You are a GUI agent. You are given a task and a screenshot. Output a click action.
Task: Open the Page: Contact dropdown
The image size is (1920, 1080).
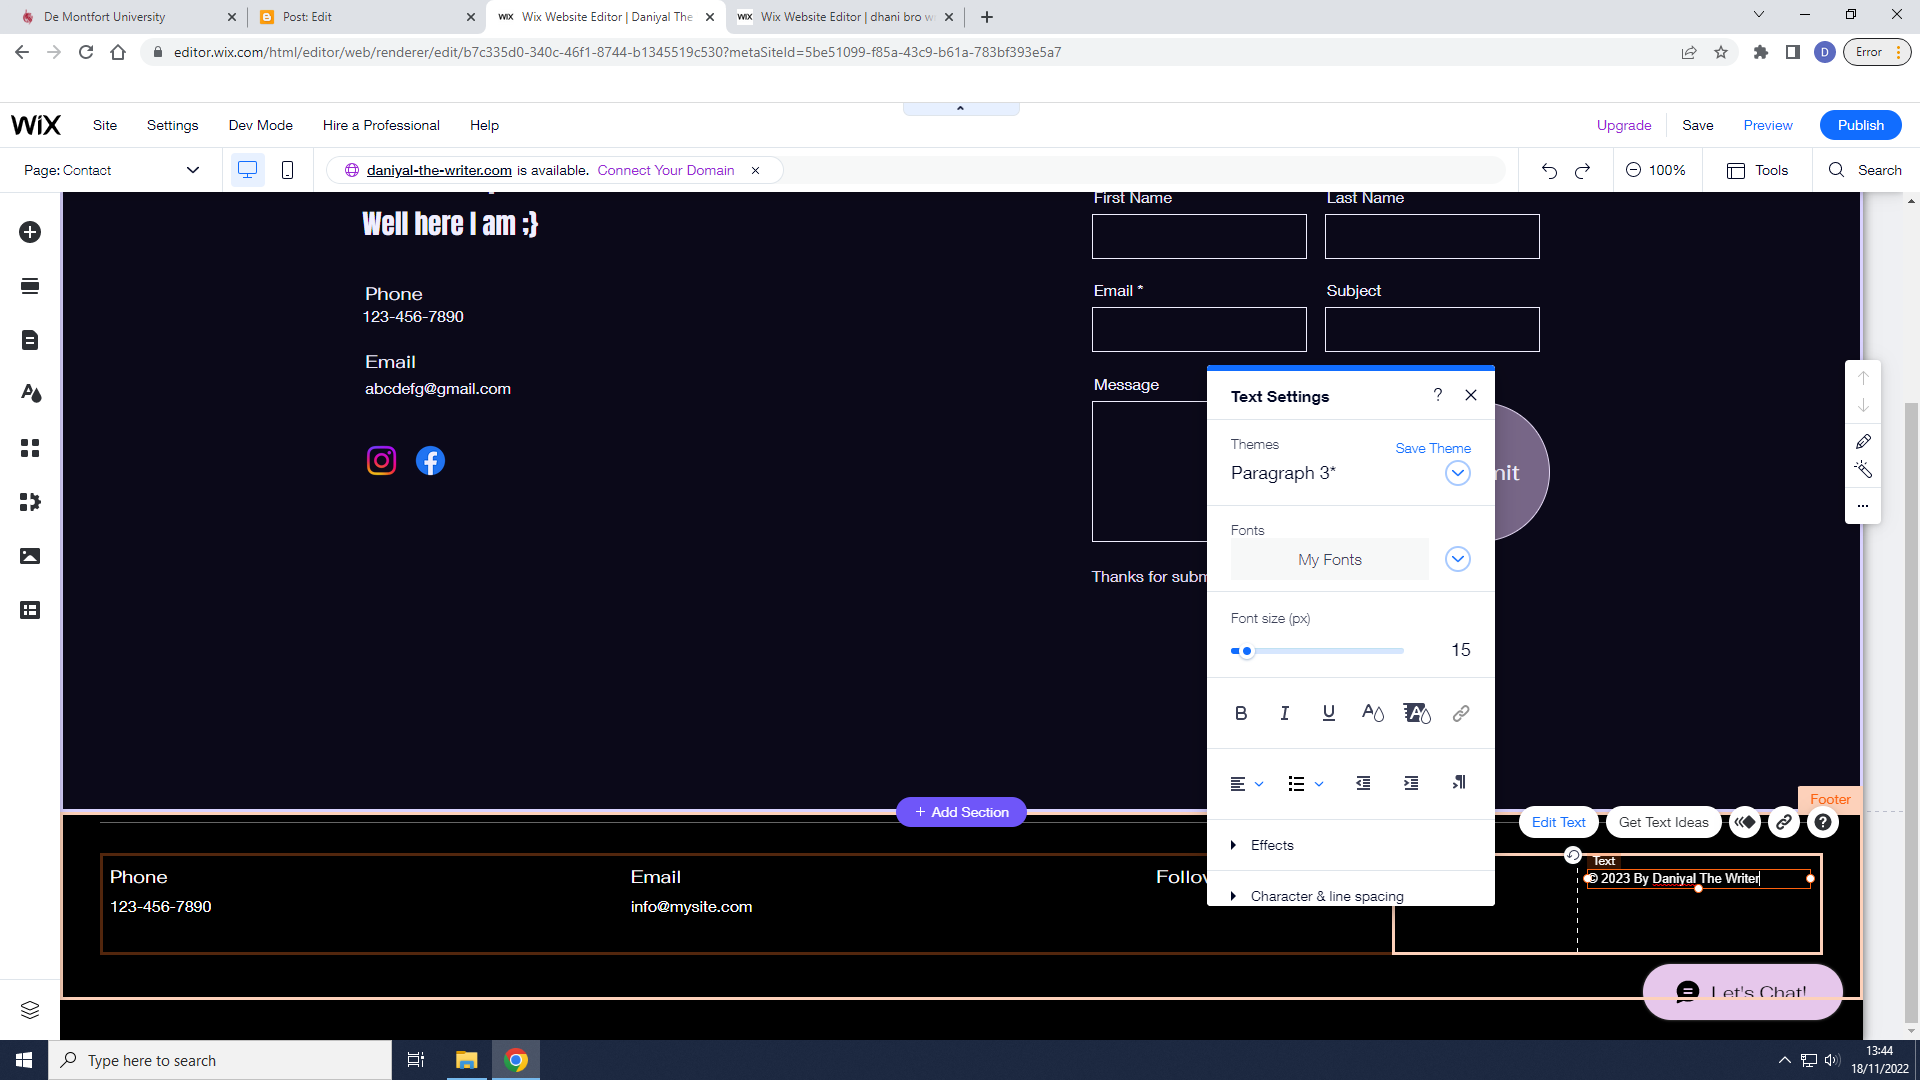click(111, 170)
